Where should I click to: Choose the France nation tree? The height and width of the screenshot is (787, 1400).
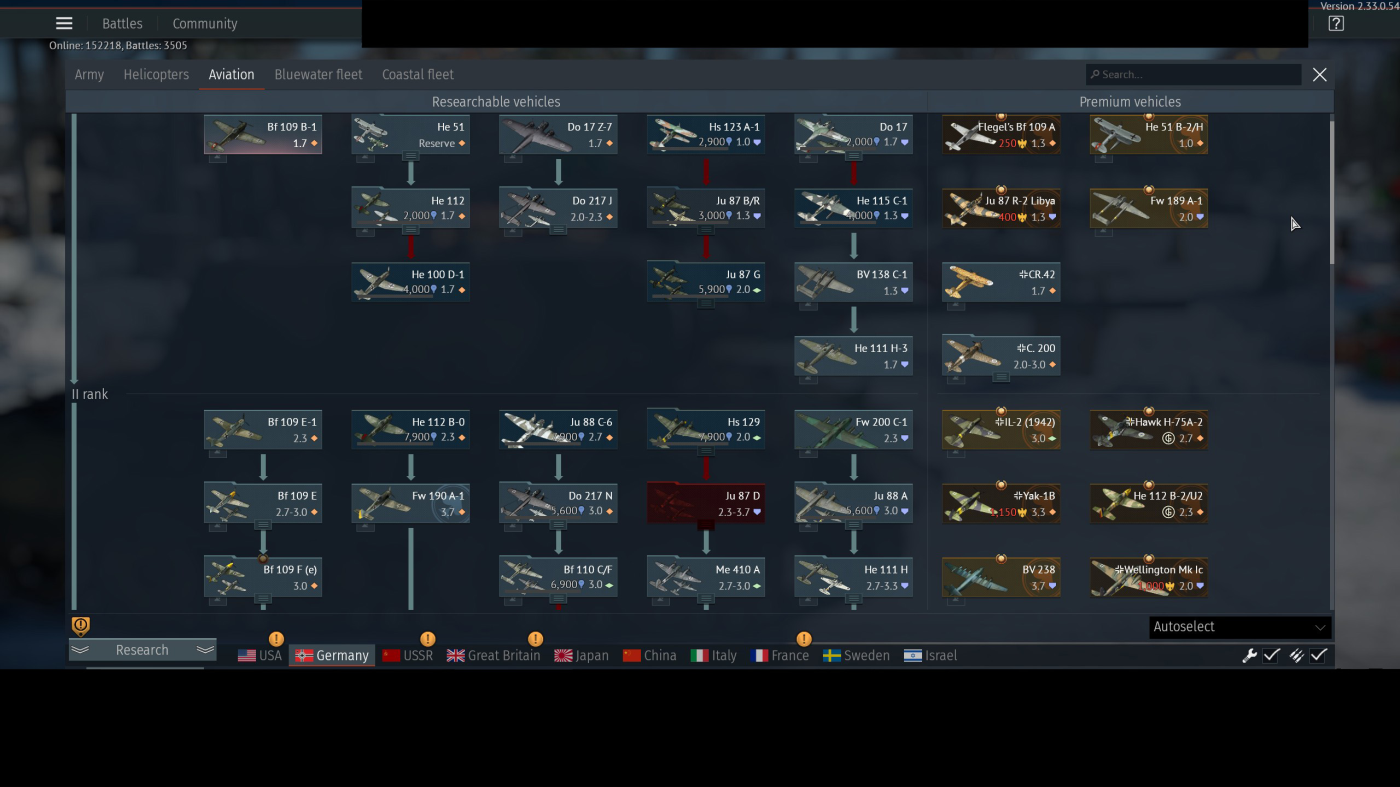[x=780, y=655]
